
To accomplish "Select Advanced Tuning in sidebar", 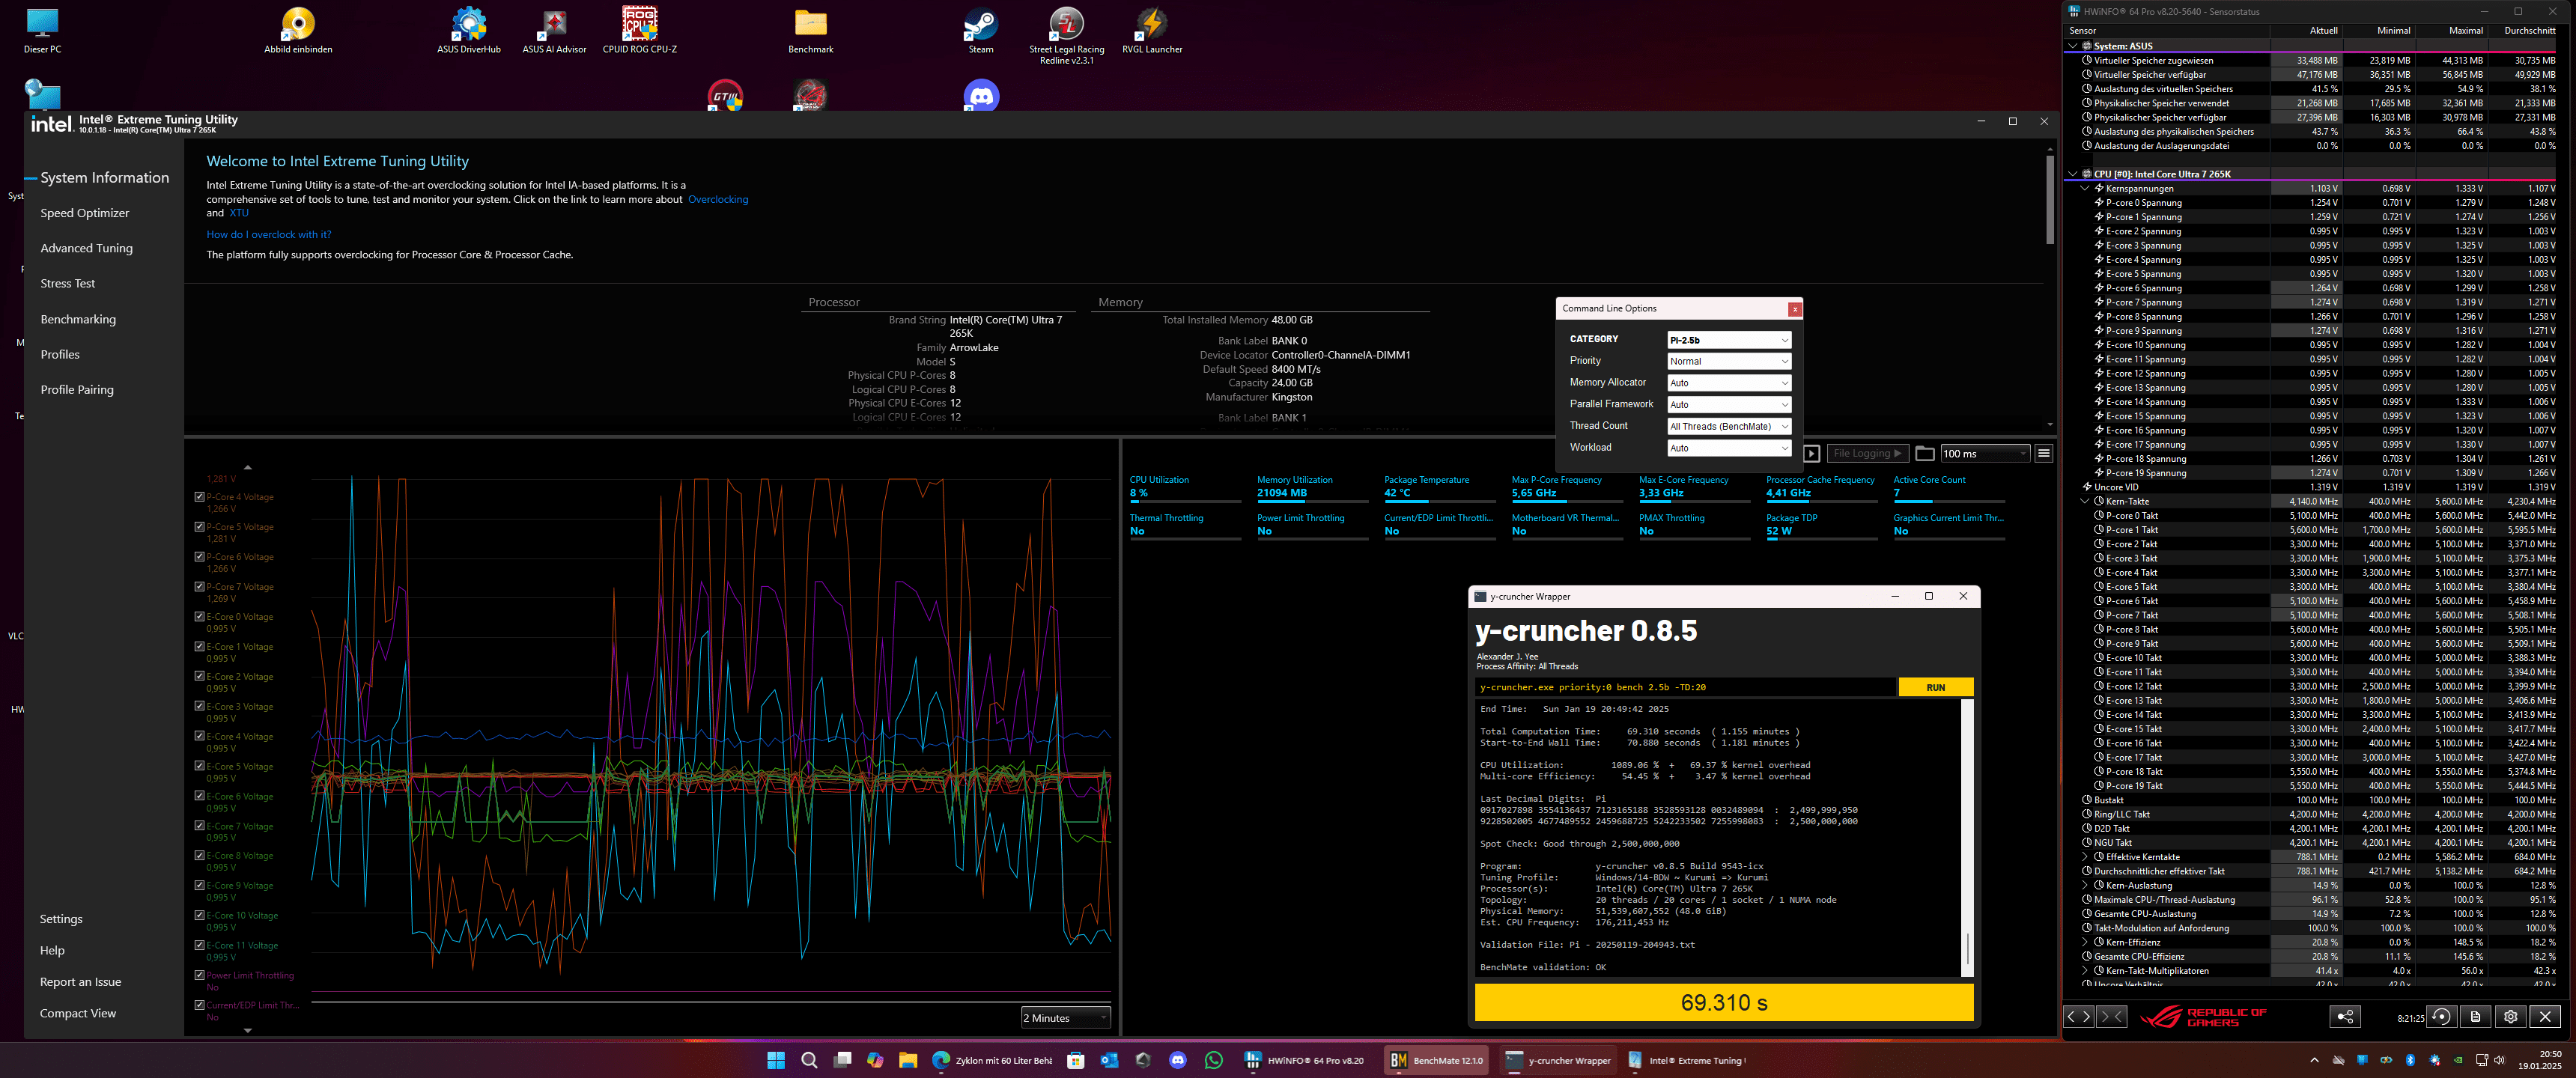I will [x=86, y=248].
